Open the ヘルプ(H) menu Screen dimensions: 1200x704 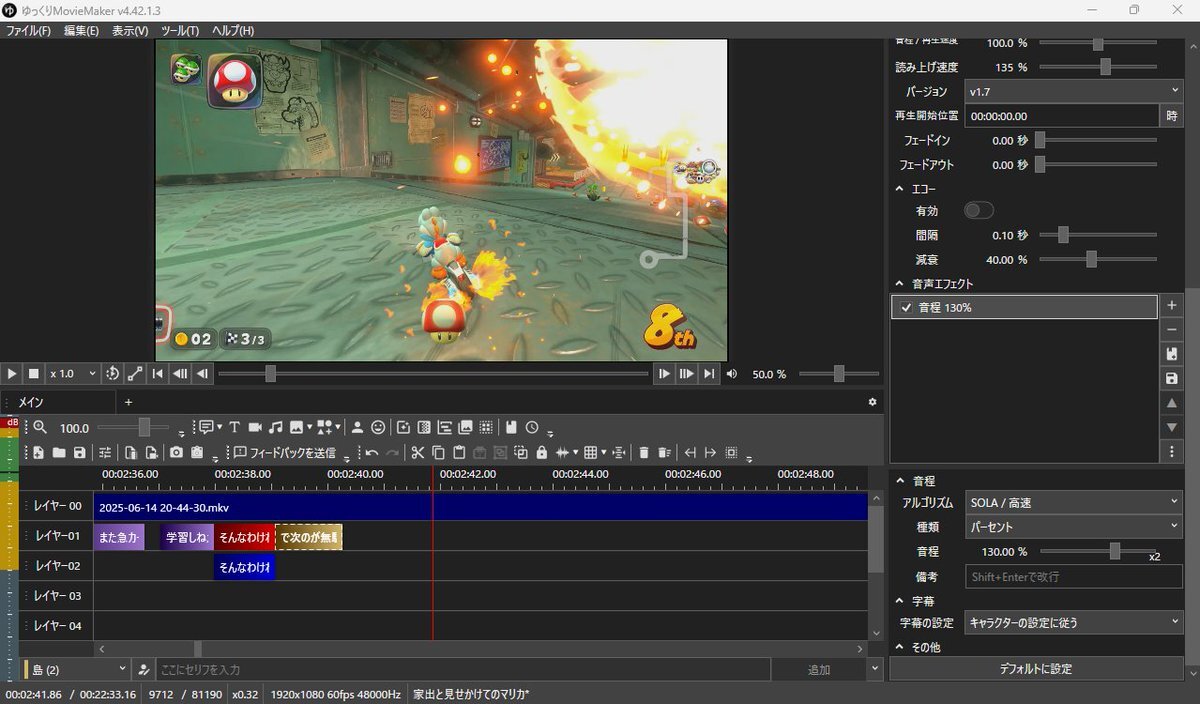click(x=233, y=31)
